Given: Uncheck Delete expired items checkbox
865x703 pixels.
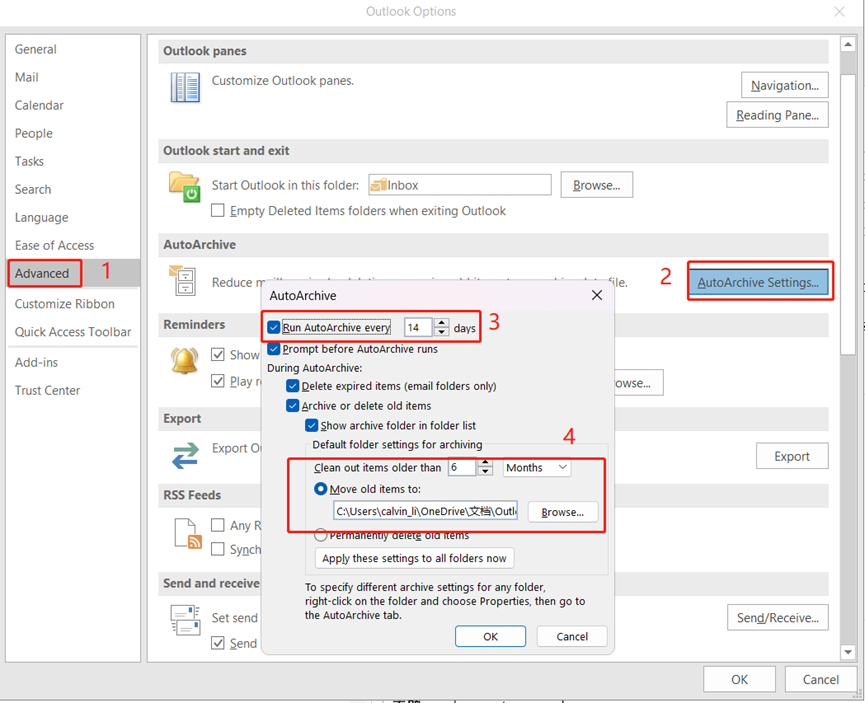Looking at the screenshot, I should pos(292,386).
